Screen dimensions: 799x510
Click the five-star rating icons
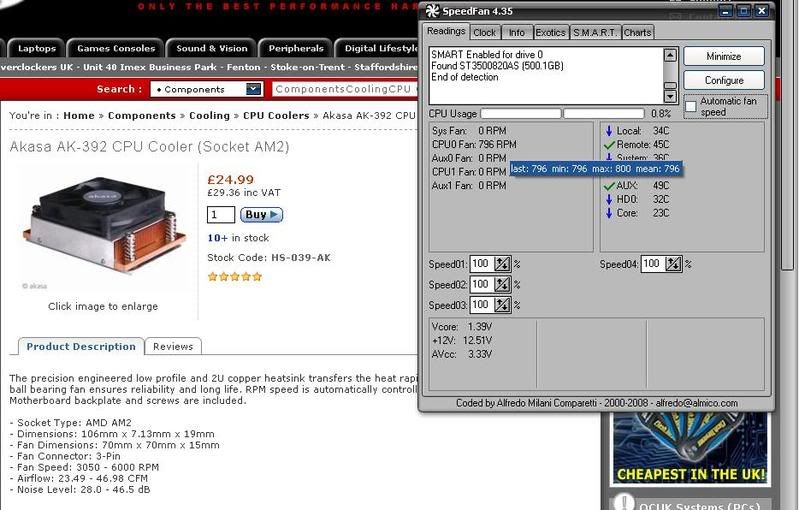234,277
